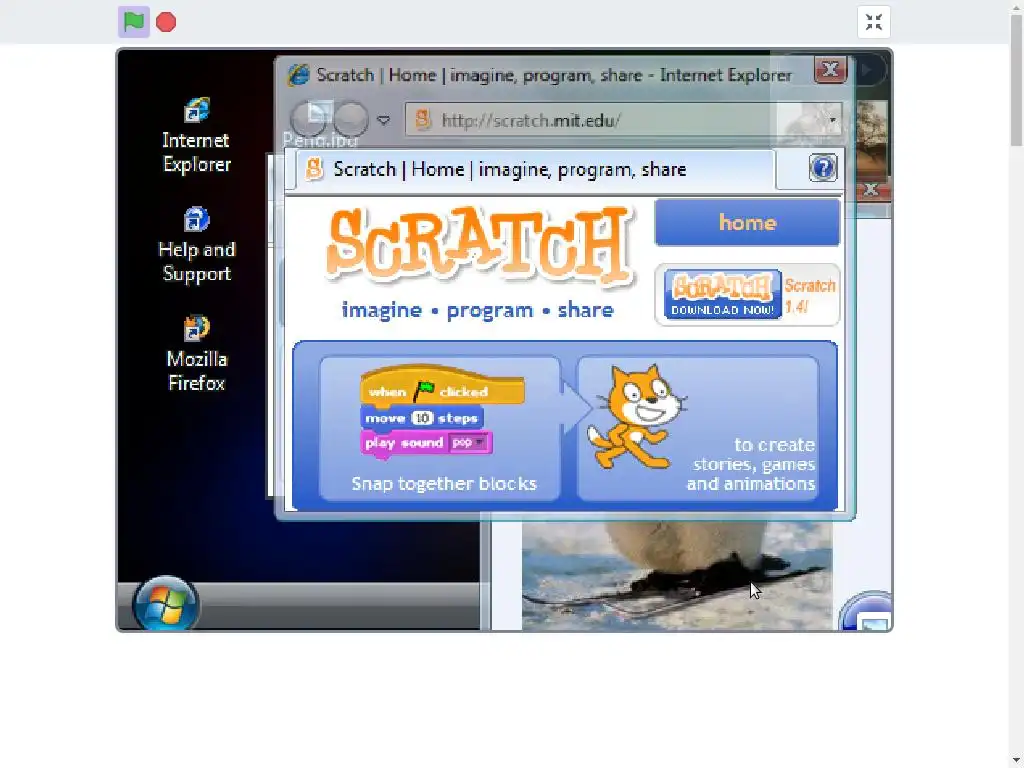Click the 'Snap together blocks' text
1024x768 pixels.
[444, 484]
